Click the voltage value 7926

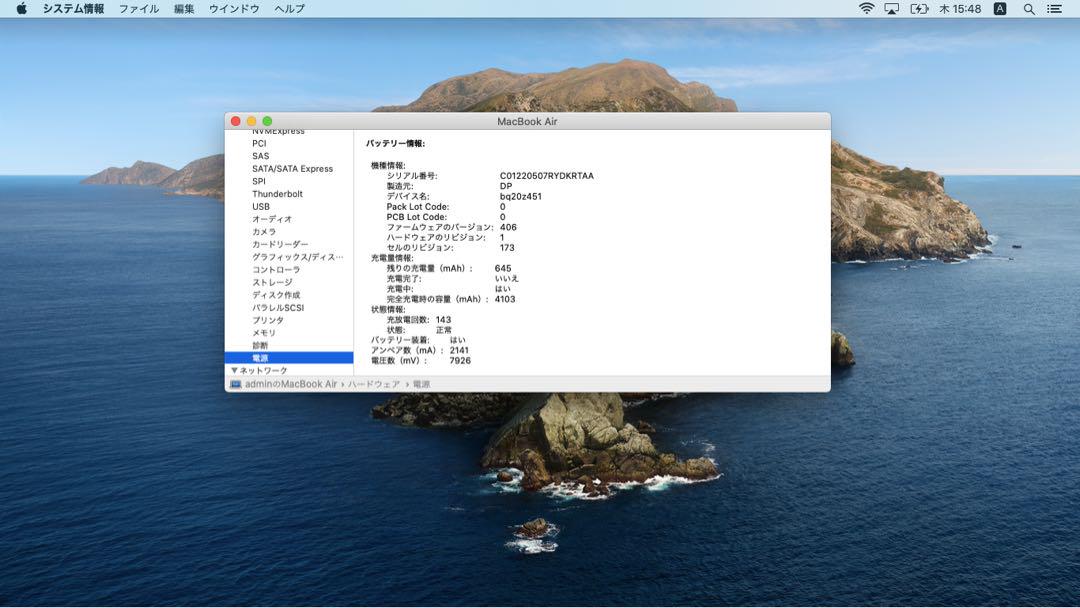(x=459, y=361)
